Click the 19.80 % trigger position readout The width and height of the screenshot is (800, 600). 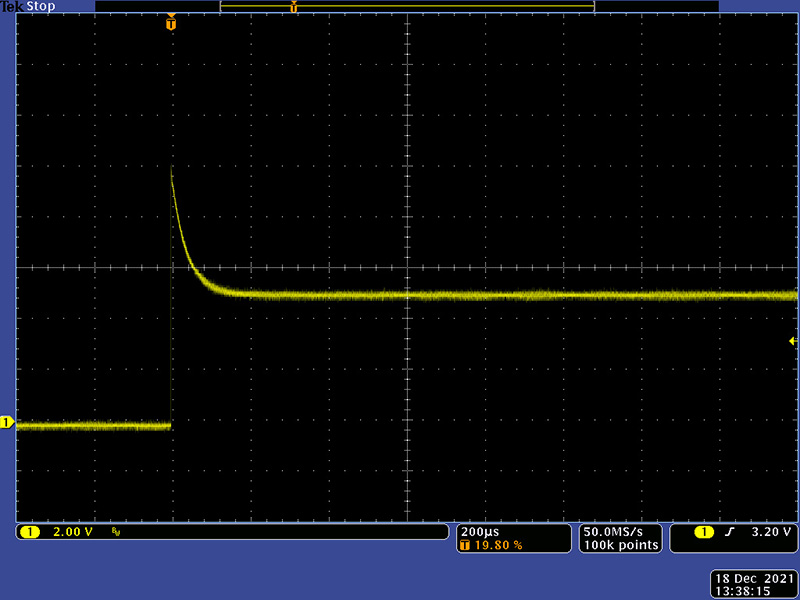pyautogui.click(x=495, y=545)
